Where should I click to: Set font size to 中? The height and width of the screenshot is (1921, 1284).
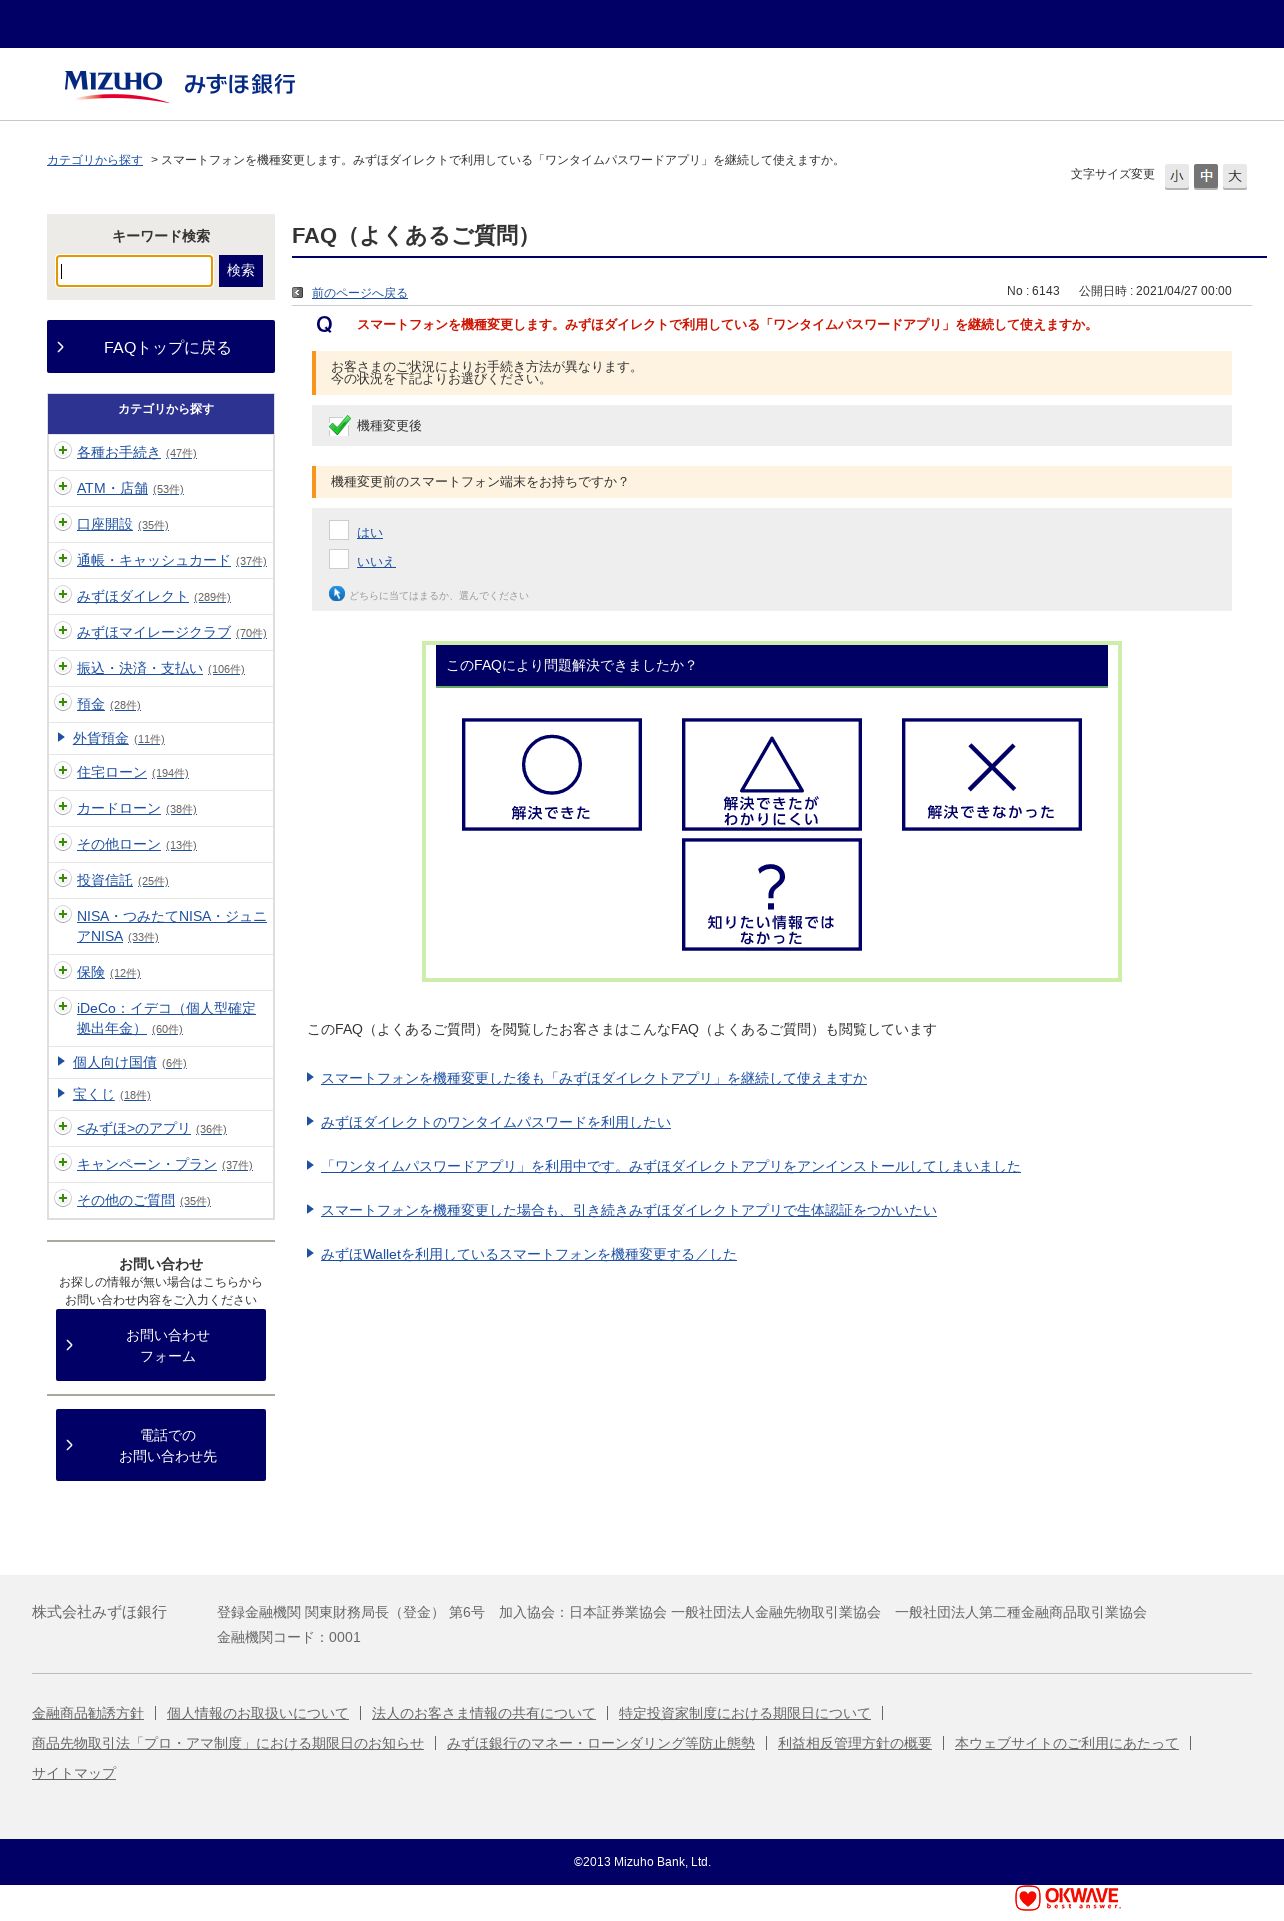point(1206,177)
